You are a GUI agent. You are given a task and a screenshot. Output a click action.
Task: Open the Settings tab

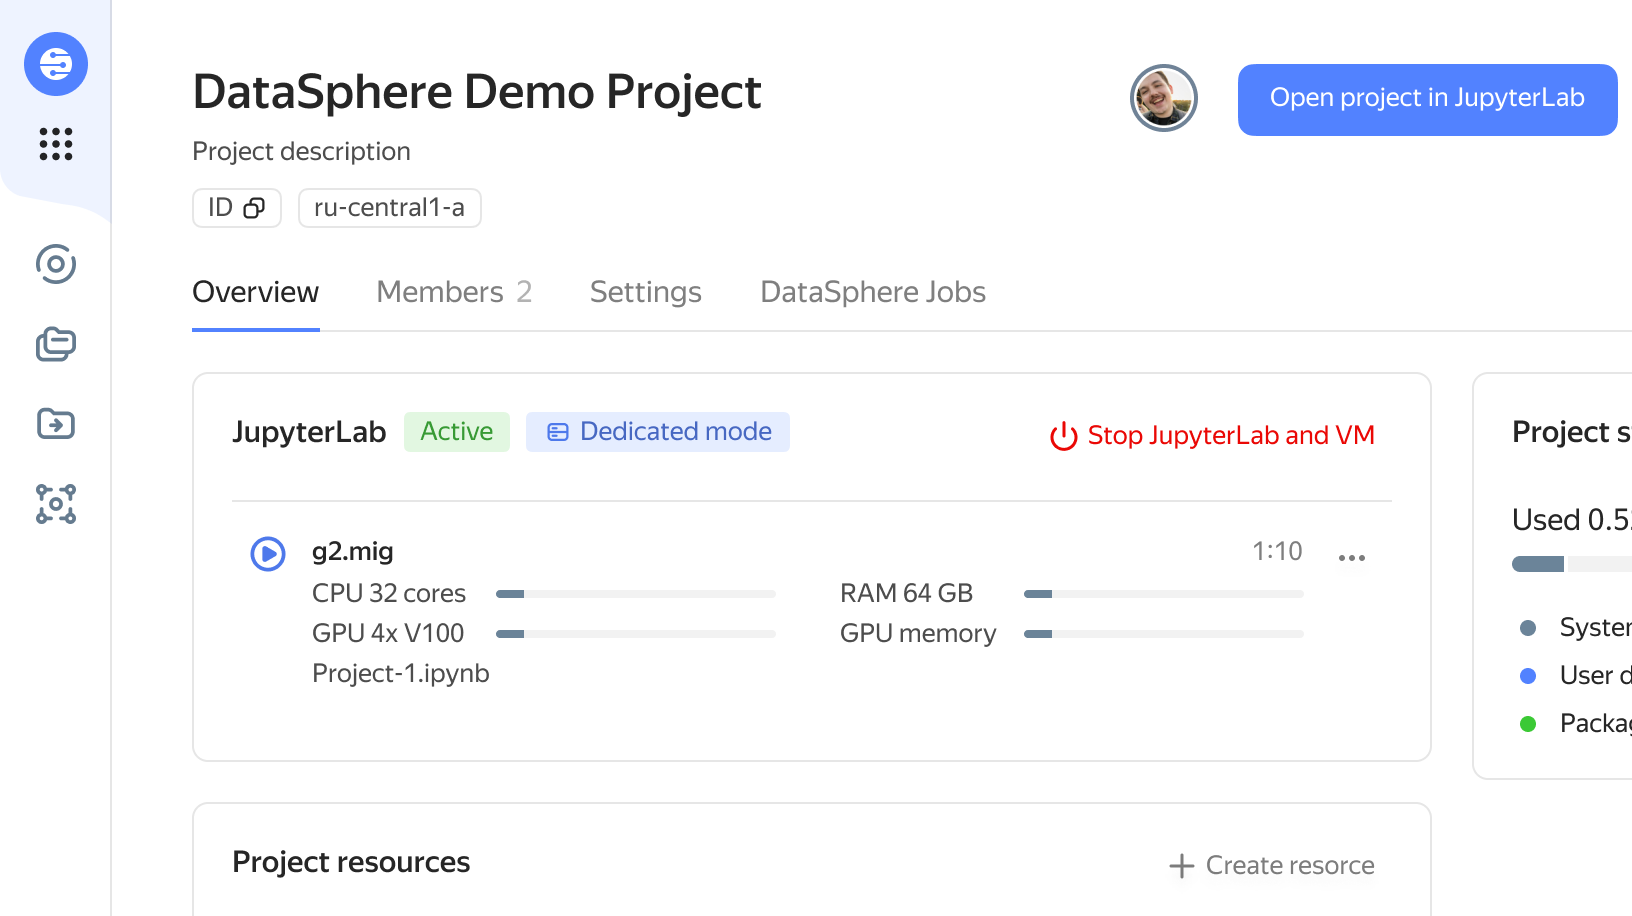click(x=646, y=292)
